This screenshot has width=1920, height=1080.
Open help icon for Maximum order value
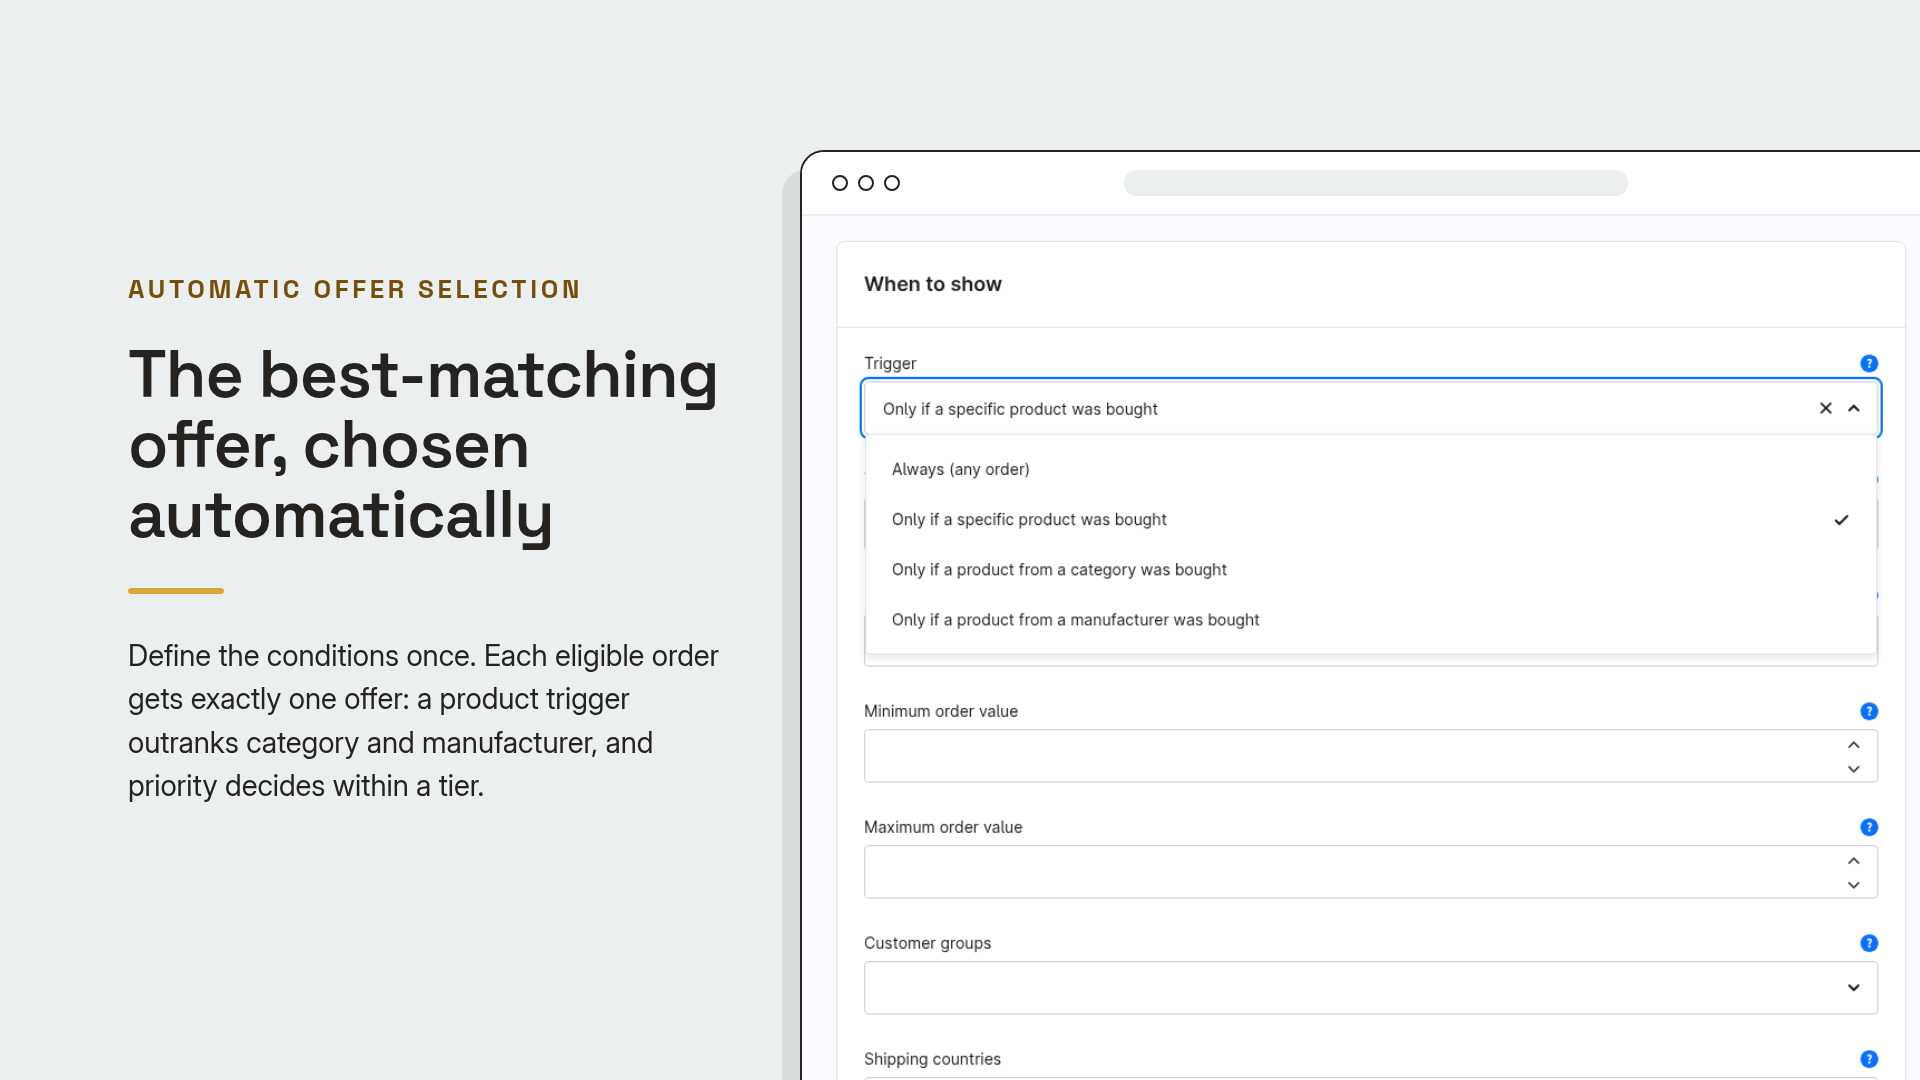(1868, 827)
